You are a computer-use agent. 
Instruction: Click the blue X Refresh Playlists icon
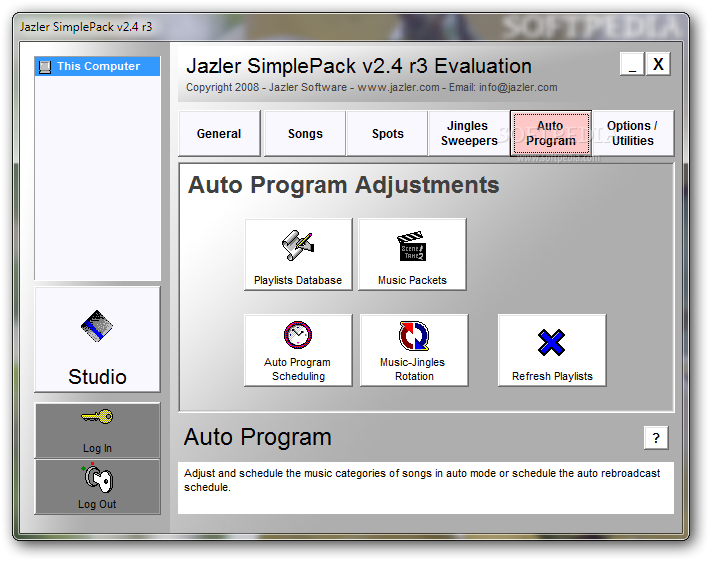[551, 342]
